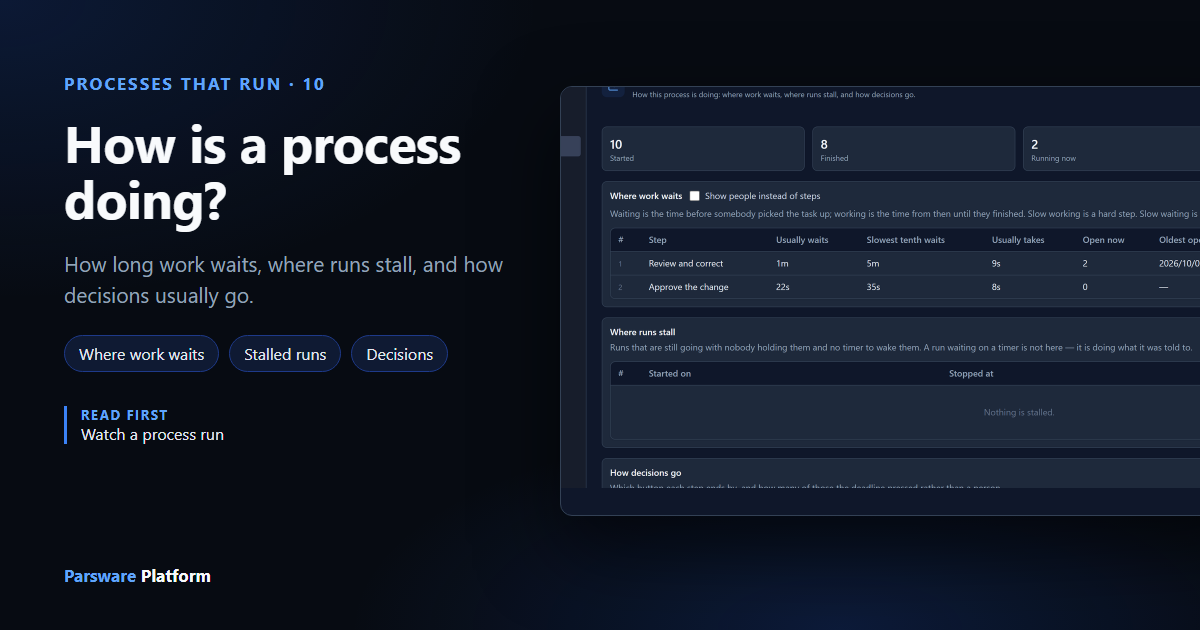Click the 'Started' stat card showing 10
1200x630 pixels.
coord(703,148)
